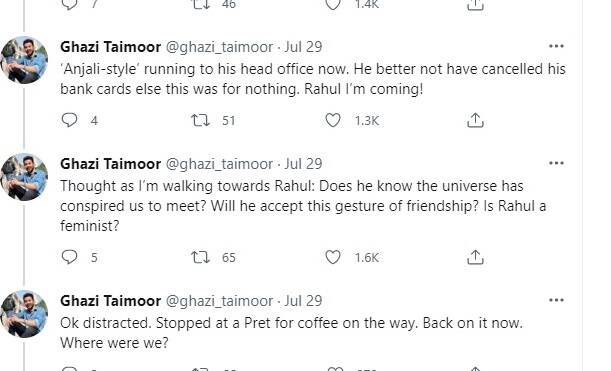Share the 'walking towards Rahul' tweet
This screenshot has height=371, width=611.
475,257
